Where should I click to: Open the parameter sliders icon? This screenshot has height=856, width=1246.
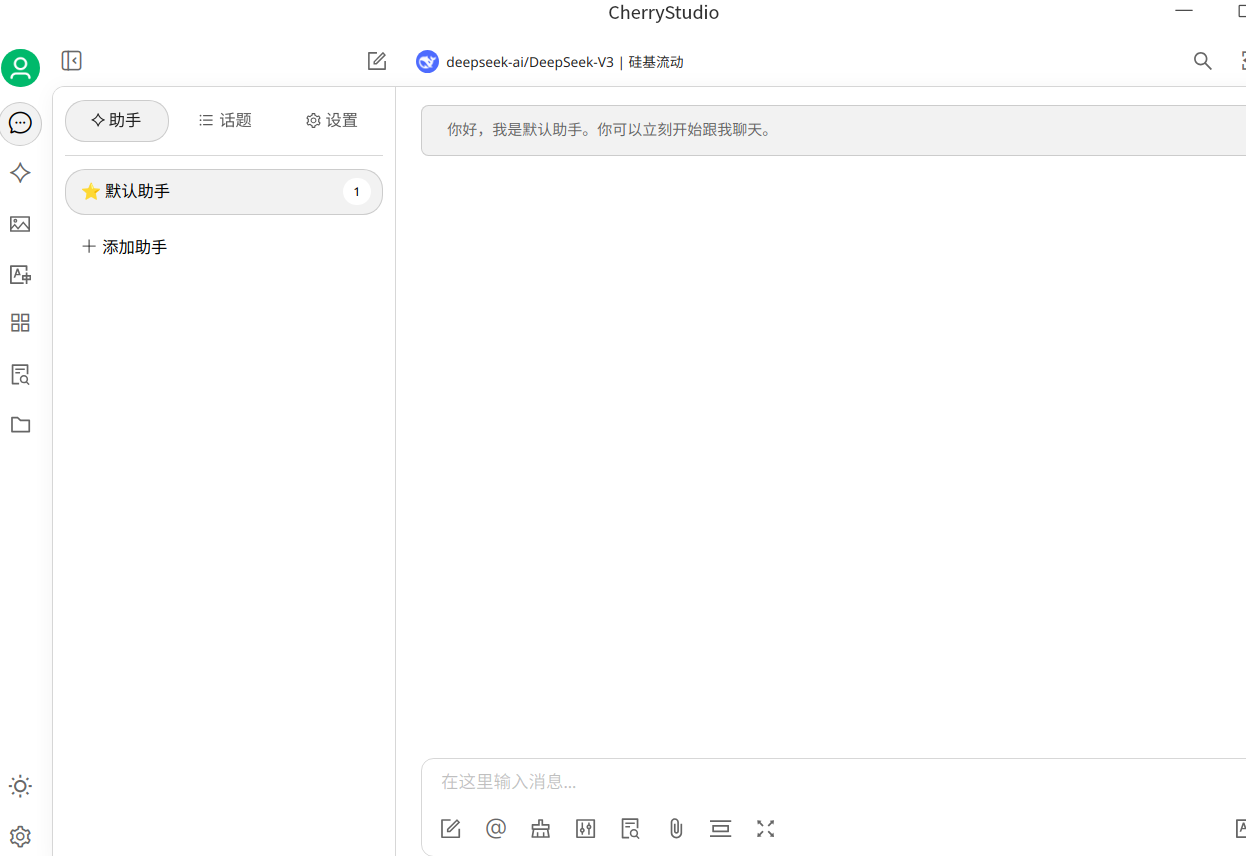tap(586, 829)
